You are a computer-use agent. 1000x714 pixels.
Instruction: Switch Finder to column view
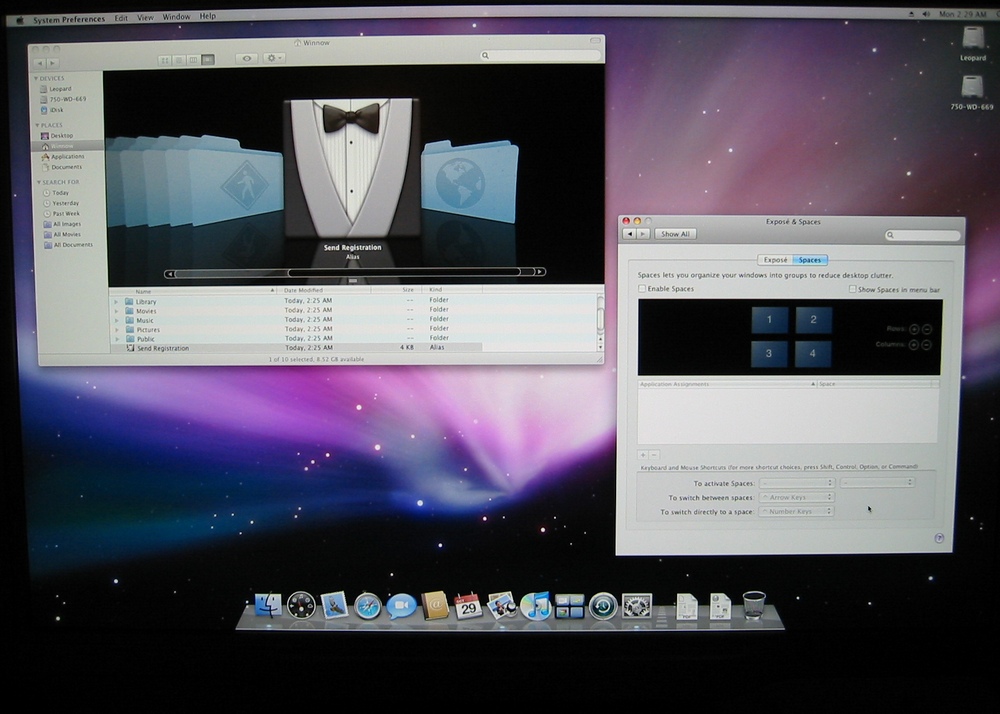coord(193,60)
